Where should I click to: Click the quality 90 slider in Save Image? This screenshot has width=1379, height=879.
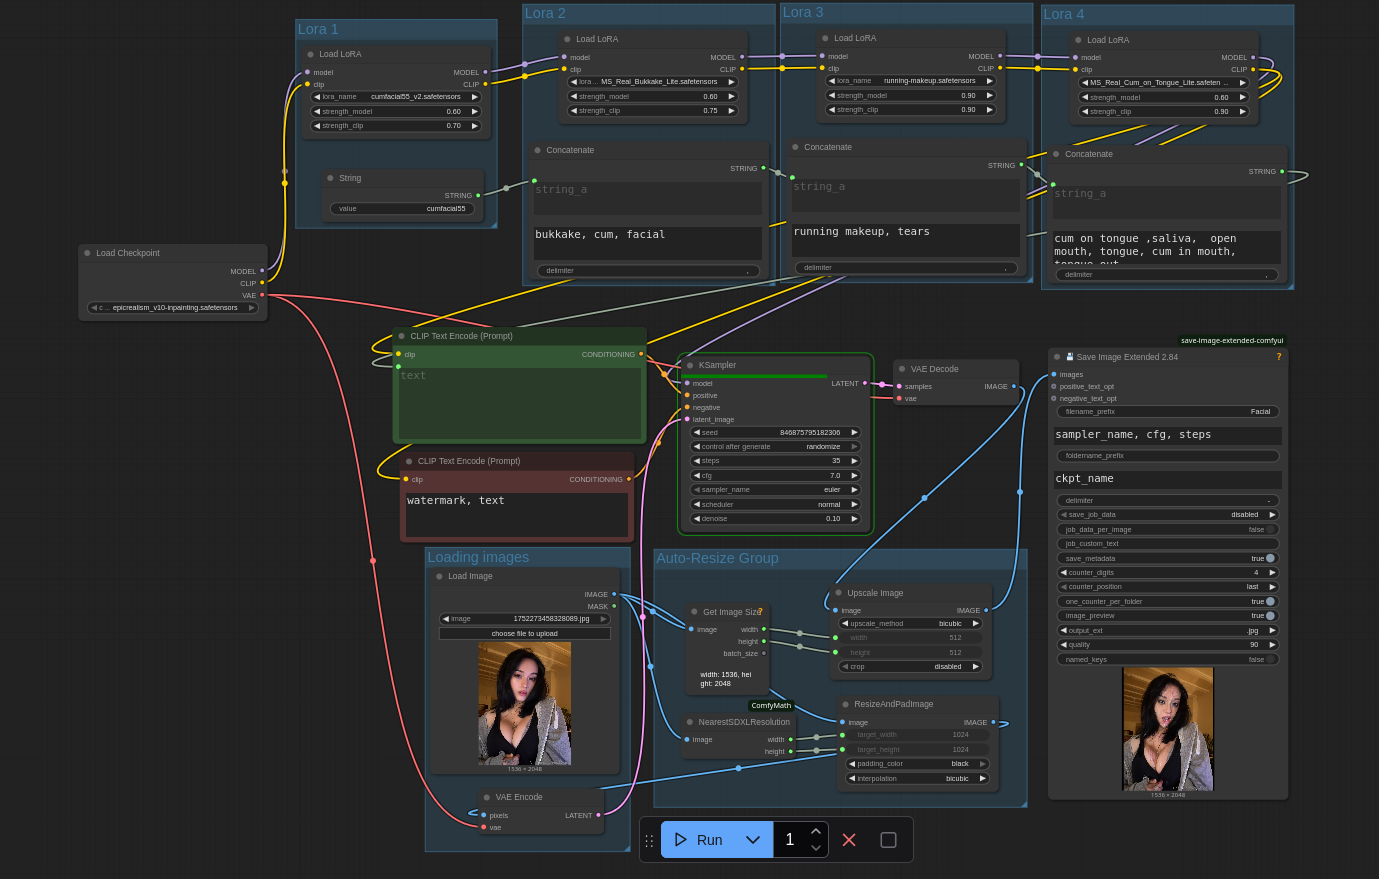coord(1168,644)
